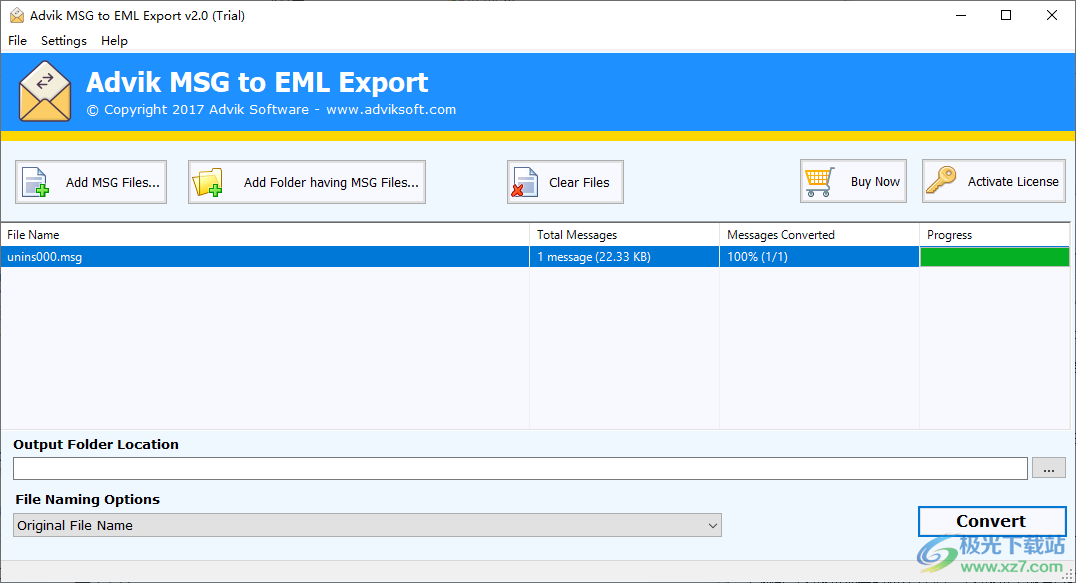Screen dimensions: 1076x583
Task: Click the File Name column header
Action: 35,234
